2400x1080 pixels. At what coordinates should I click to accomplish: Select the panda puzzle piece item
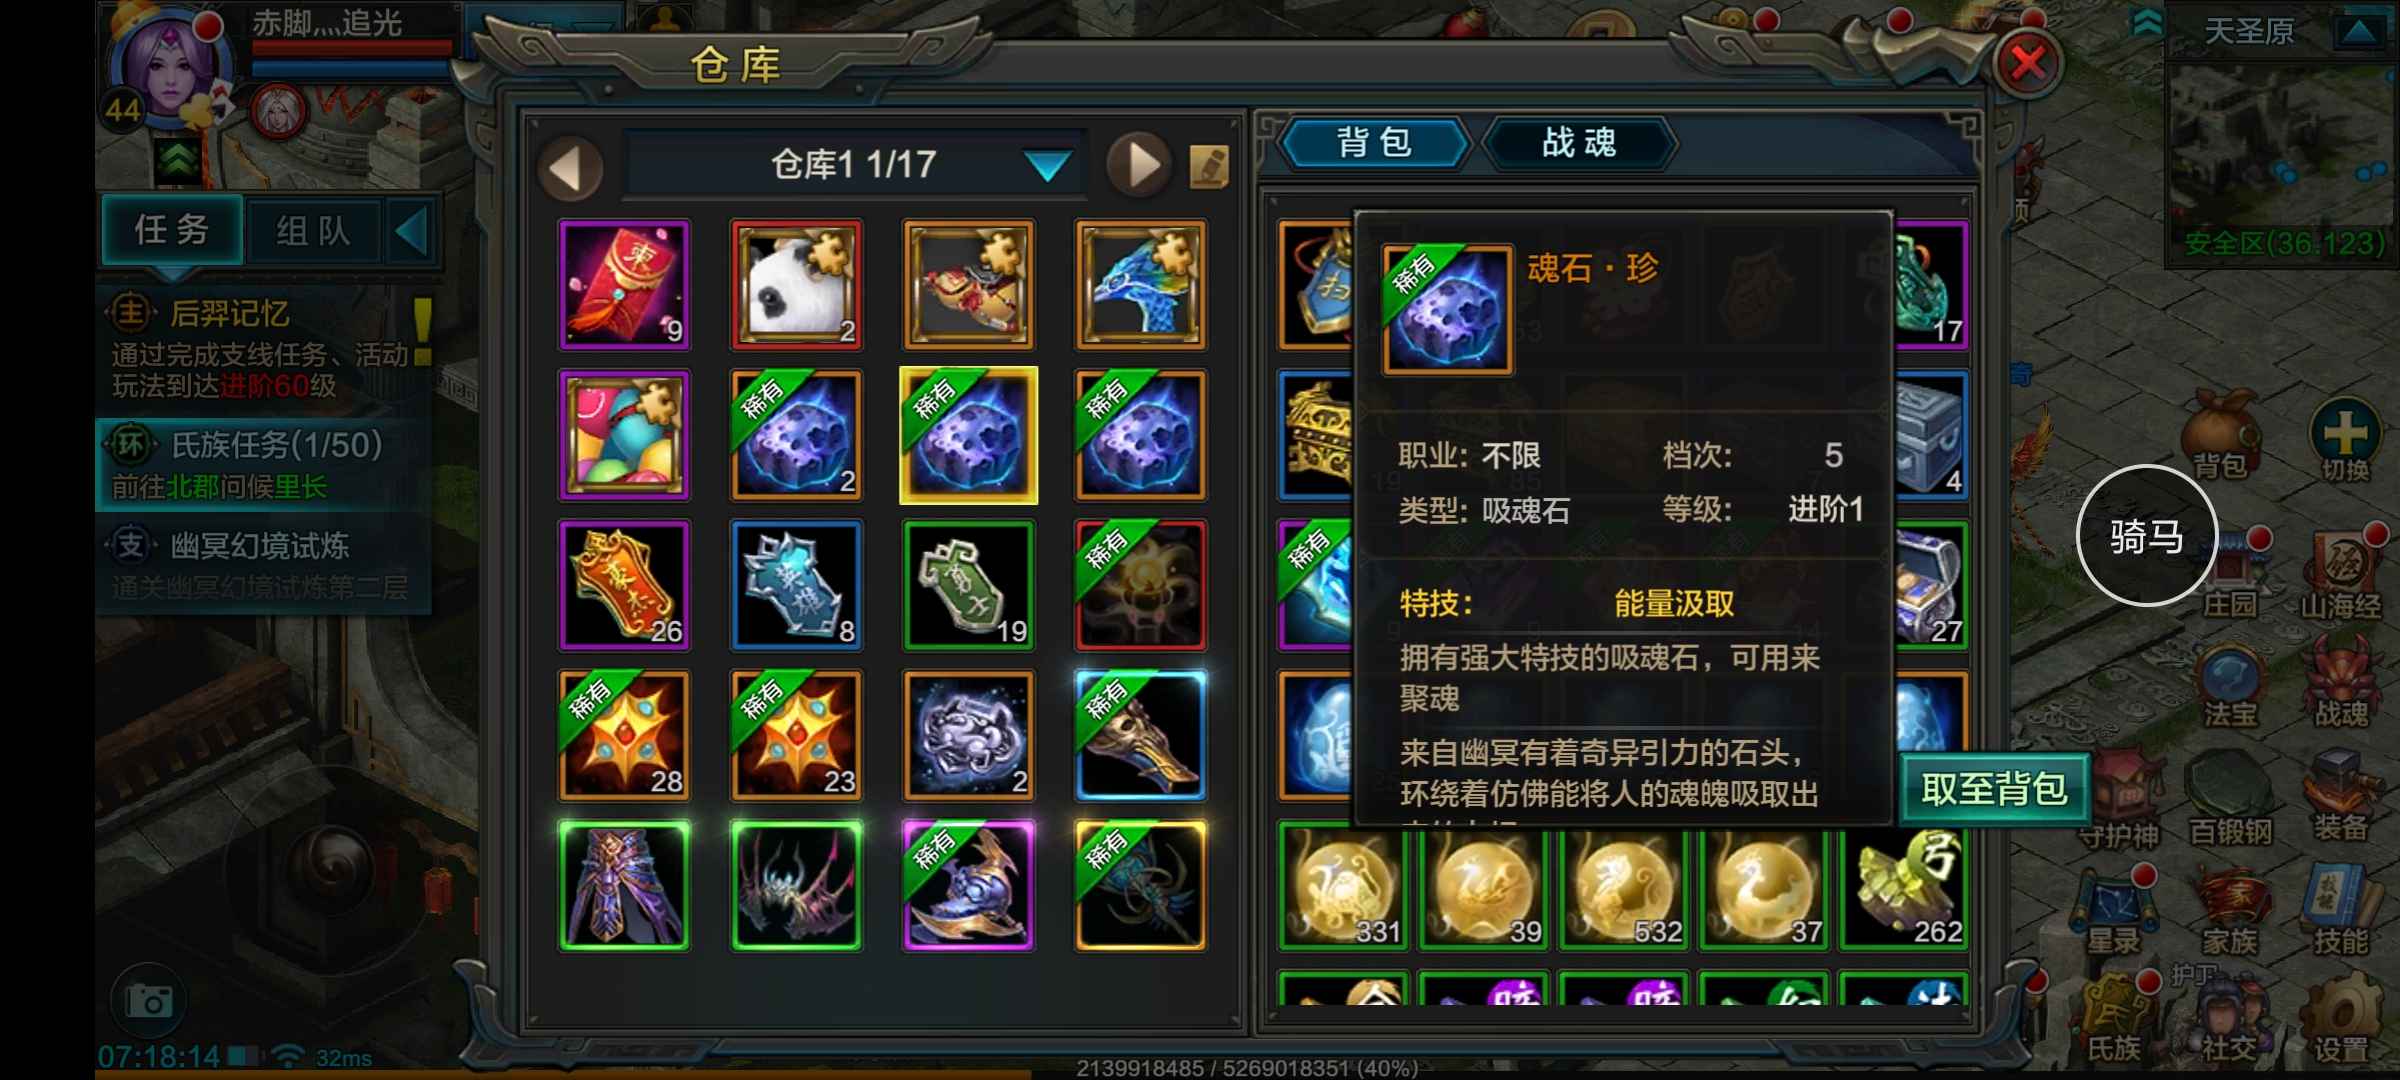(x=796, y=285)
